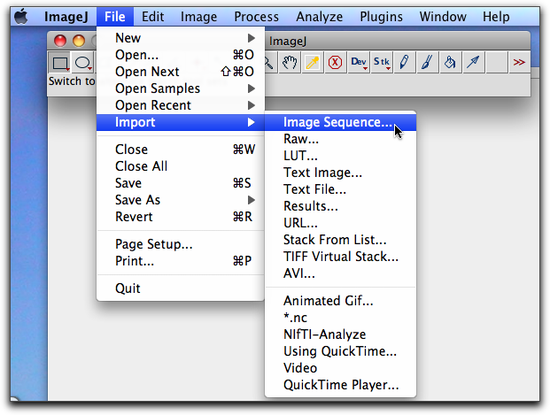Click the empty tool slot in the toolbar

coord(496,62)
